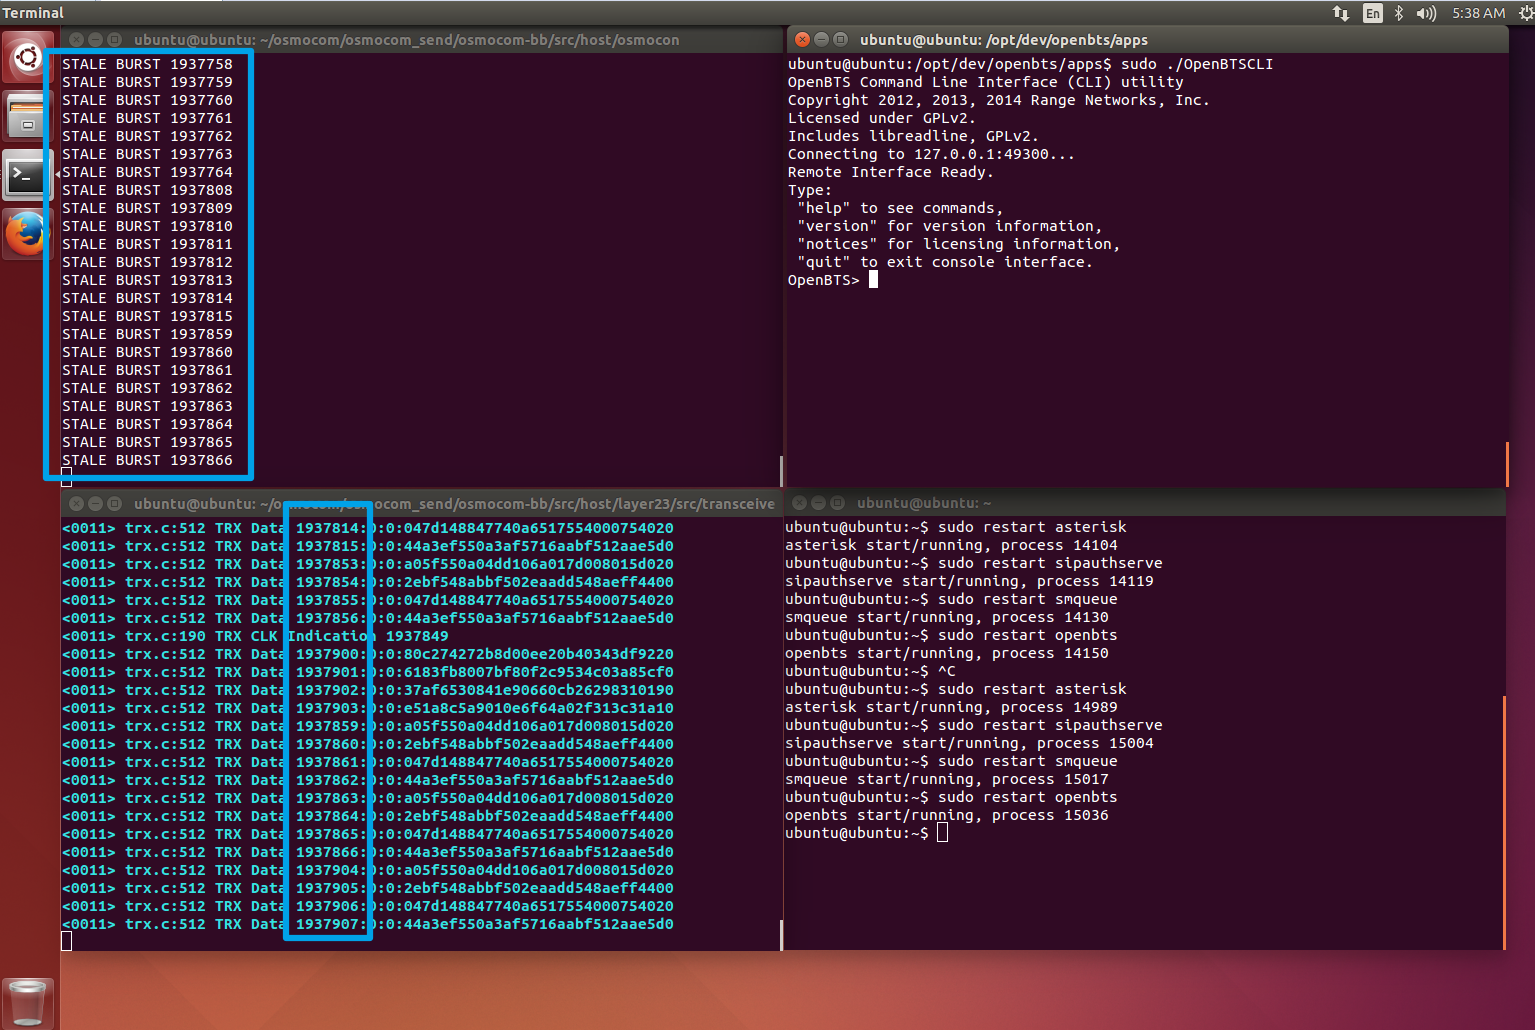Close the openbts/apps terminal window
This screenshot has height=1030, width=1535.
click(x=802, y=39)
